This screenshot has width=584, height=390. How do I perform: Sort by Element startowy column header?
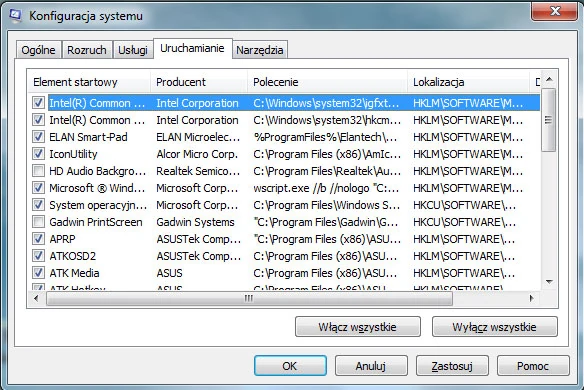(x=89, y=82)
